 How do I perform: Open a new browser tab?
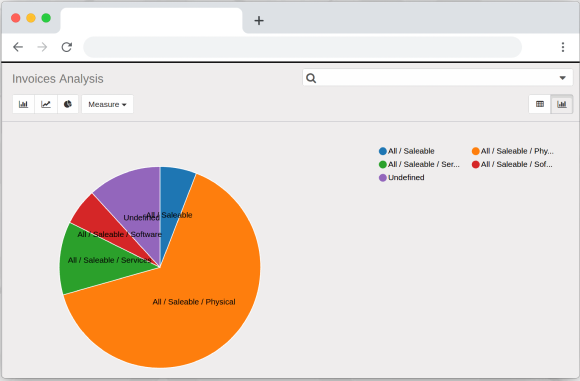click(x=259, y=20)
